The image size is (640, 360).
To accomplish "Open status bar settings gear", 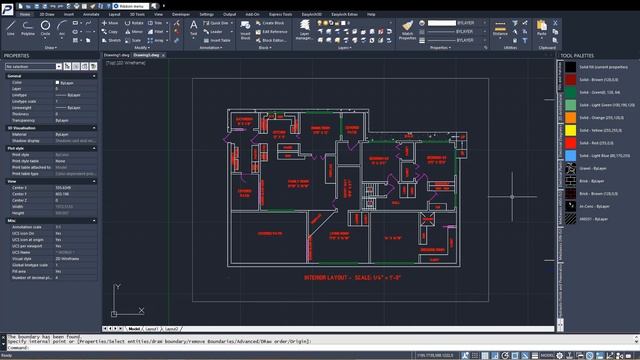I will [x=560, y=356].
